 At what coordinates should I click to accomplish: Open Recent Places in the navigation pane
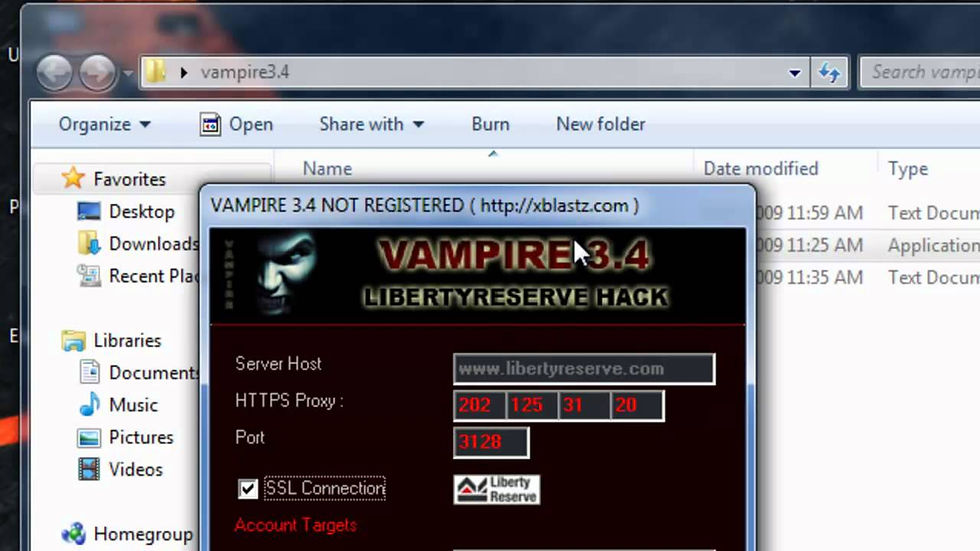[153, 276]
